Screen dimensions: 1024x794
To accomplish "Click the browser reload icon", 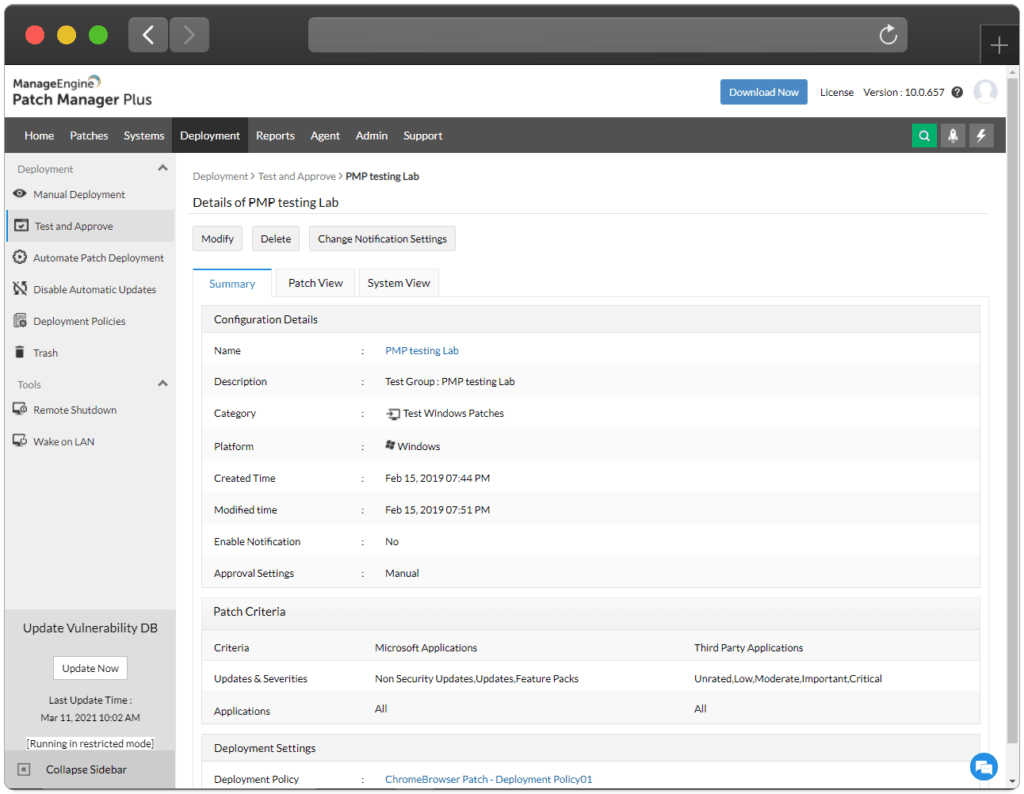I will click(x=888, y=35).
